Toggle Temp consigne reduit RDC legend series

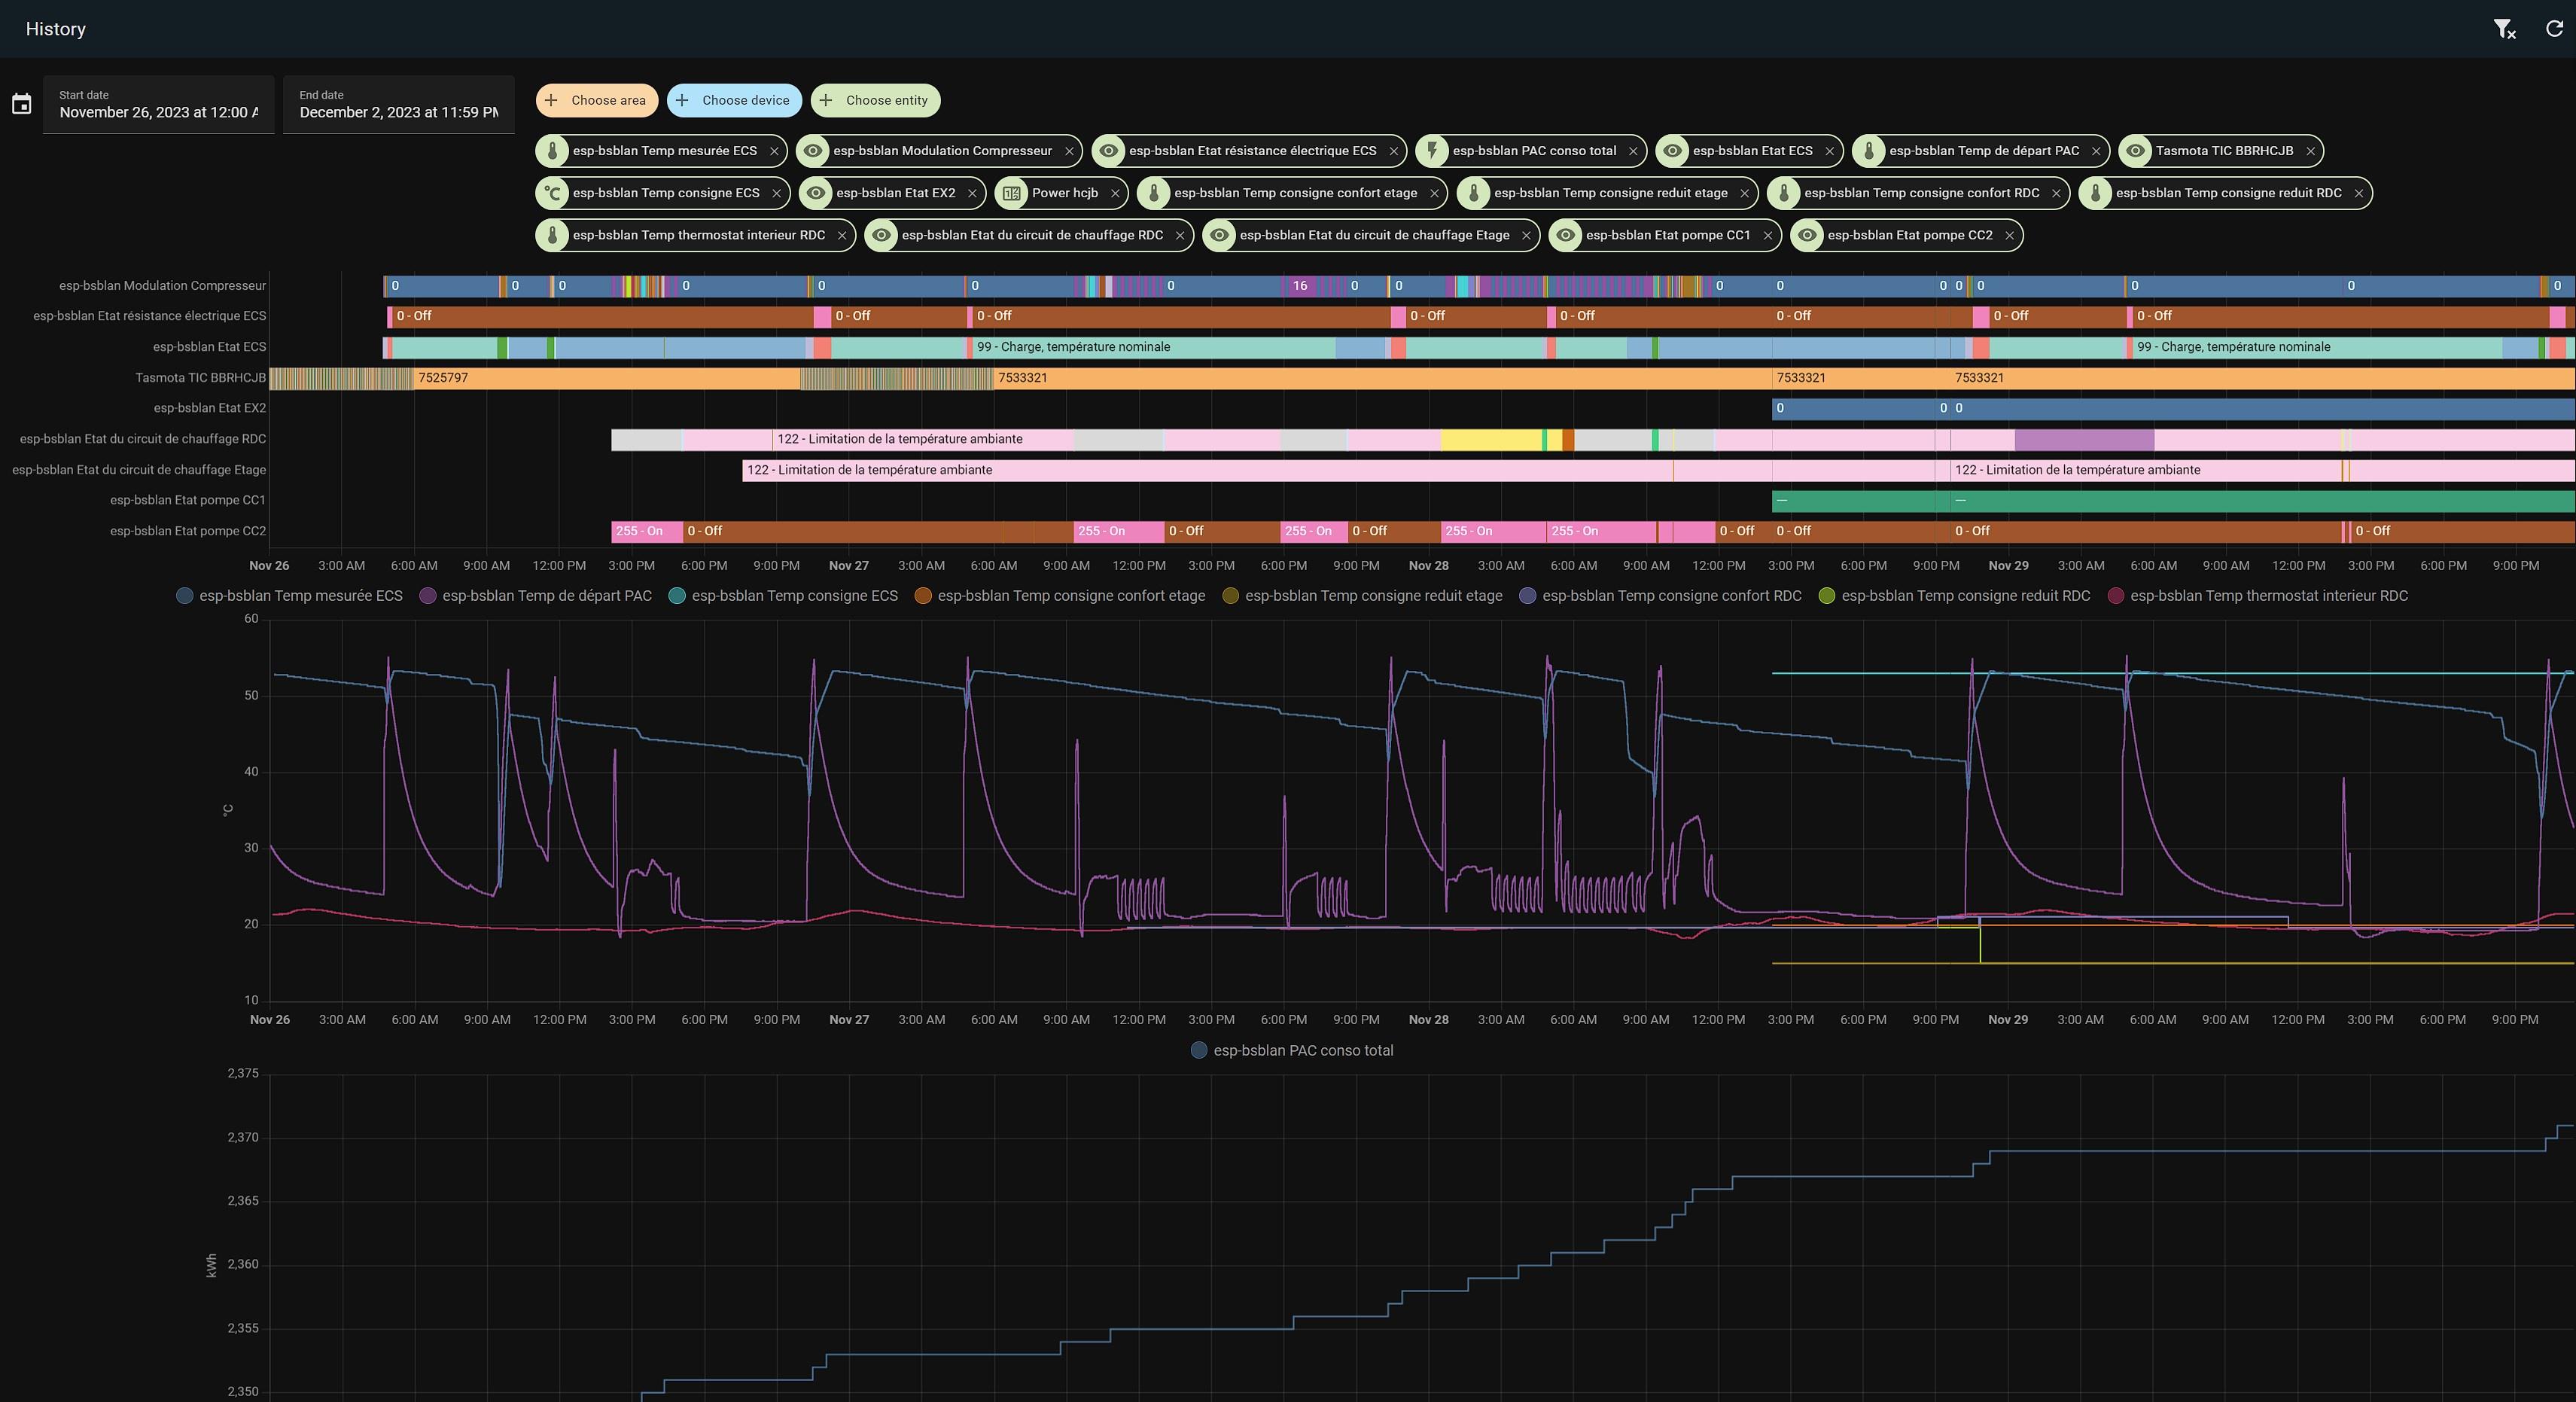tap(1954, 596)
